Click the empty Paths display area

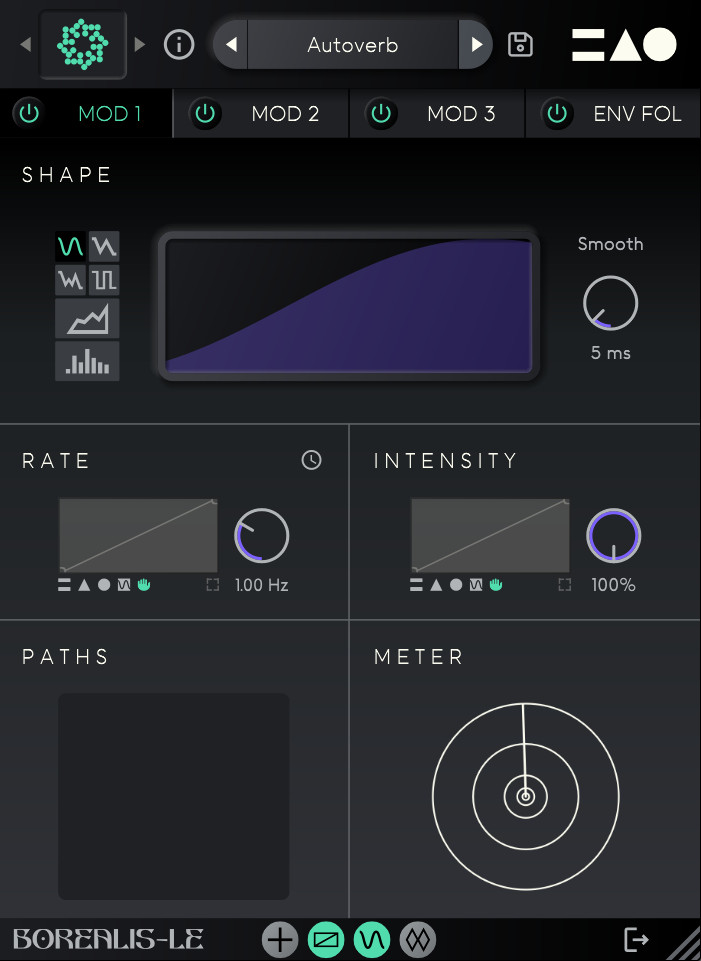[x=173, y=796]
